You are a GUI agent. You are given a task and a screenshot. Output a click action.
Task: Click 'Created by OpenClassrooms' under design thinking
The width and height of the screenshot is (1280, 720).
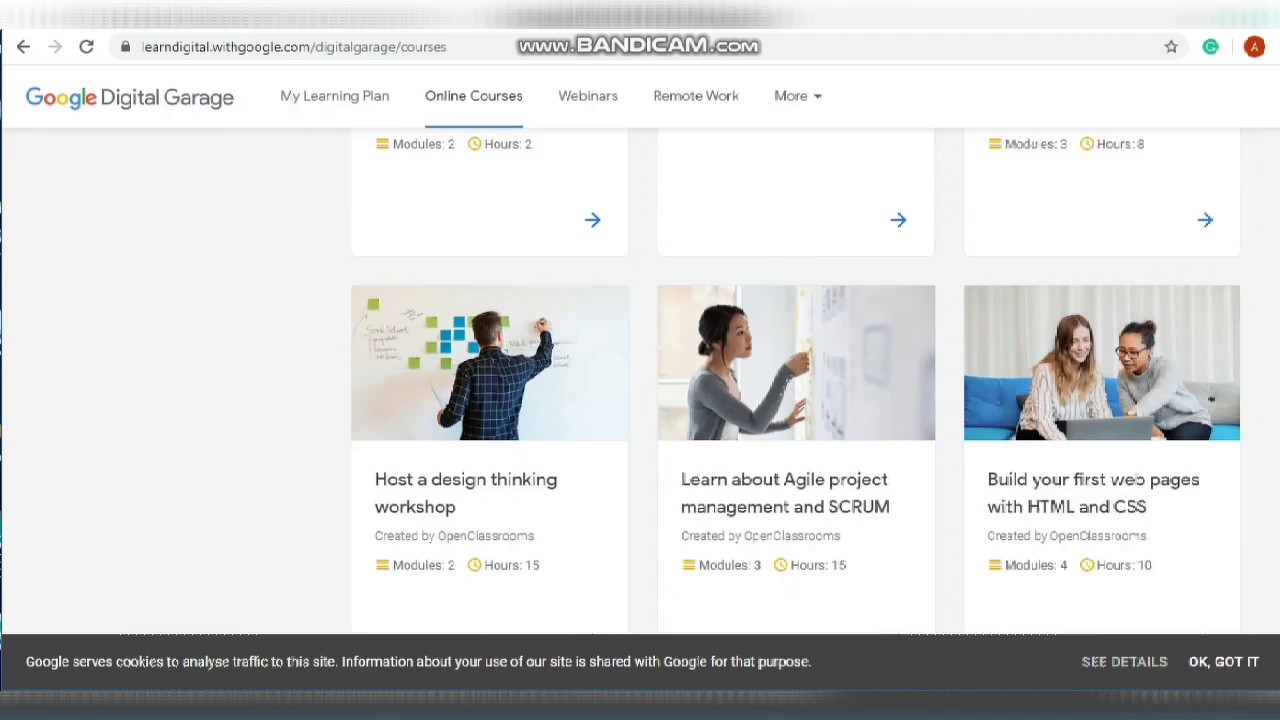[x=454, y=536]
